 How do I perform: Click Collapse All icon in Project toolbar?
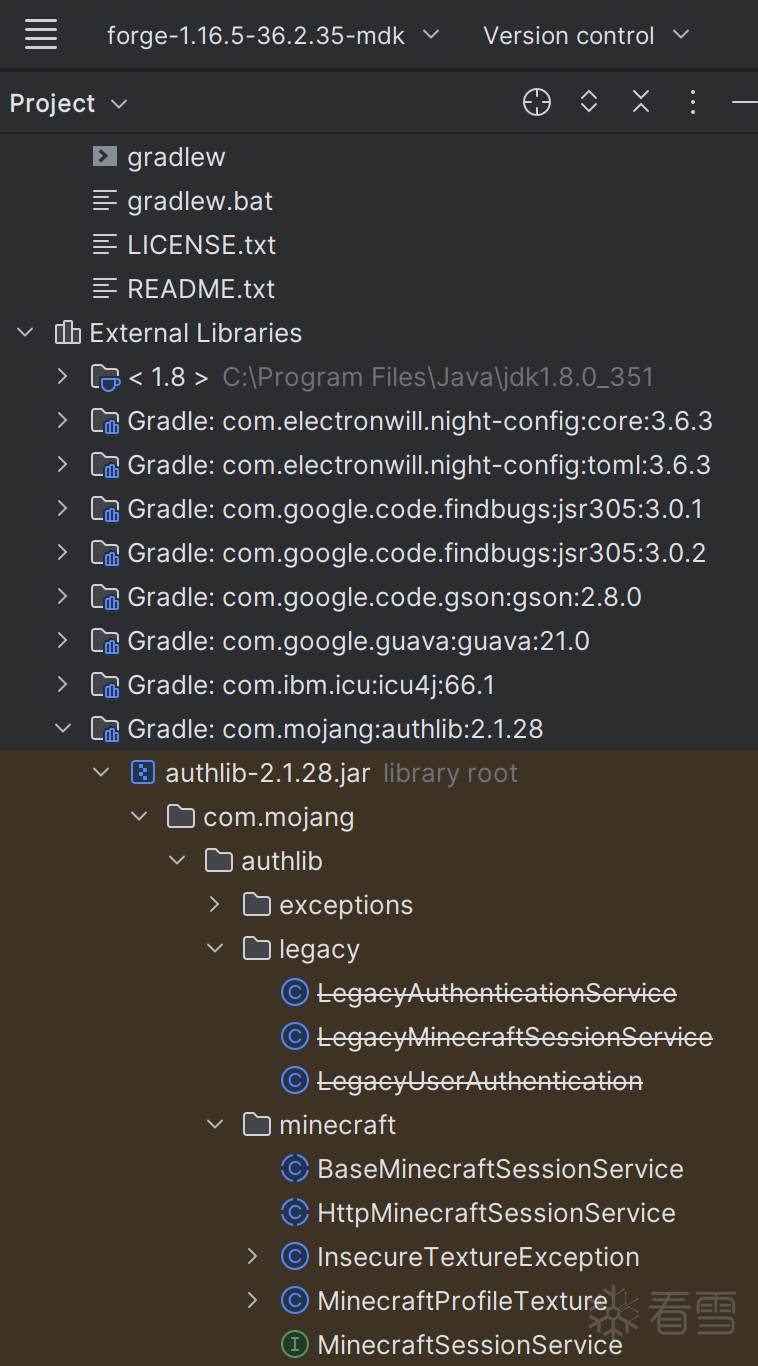641,102
